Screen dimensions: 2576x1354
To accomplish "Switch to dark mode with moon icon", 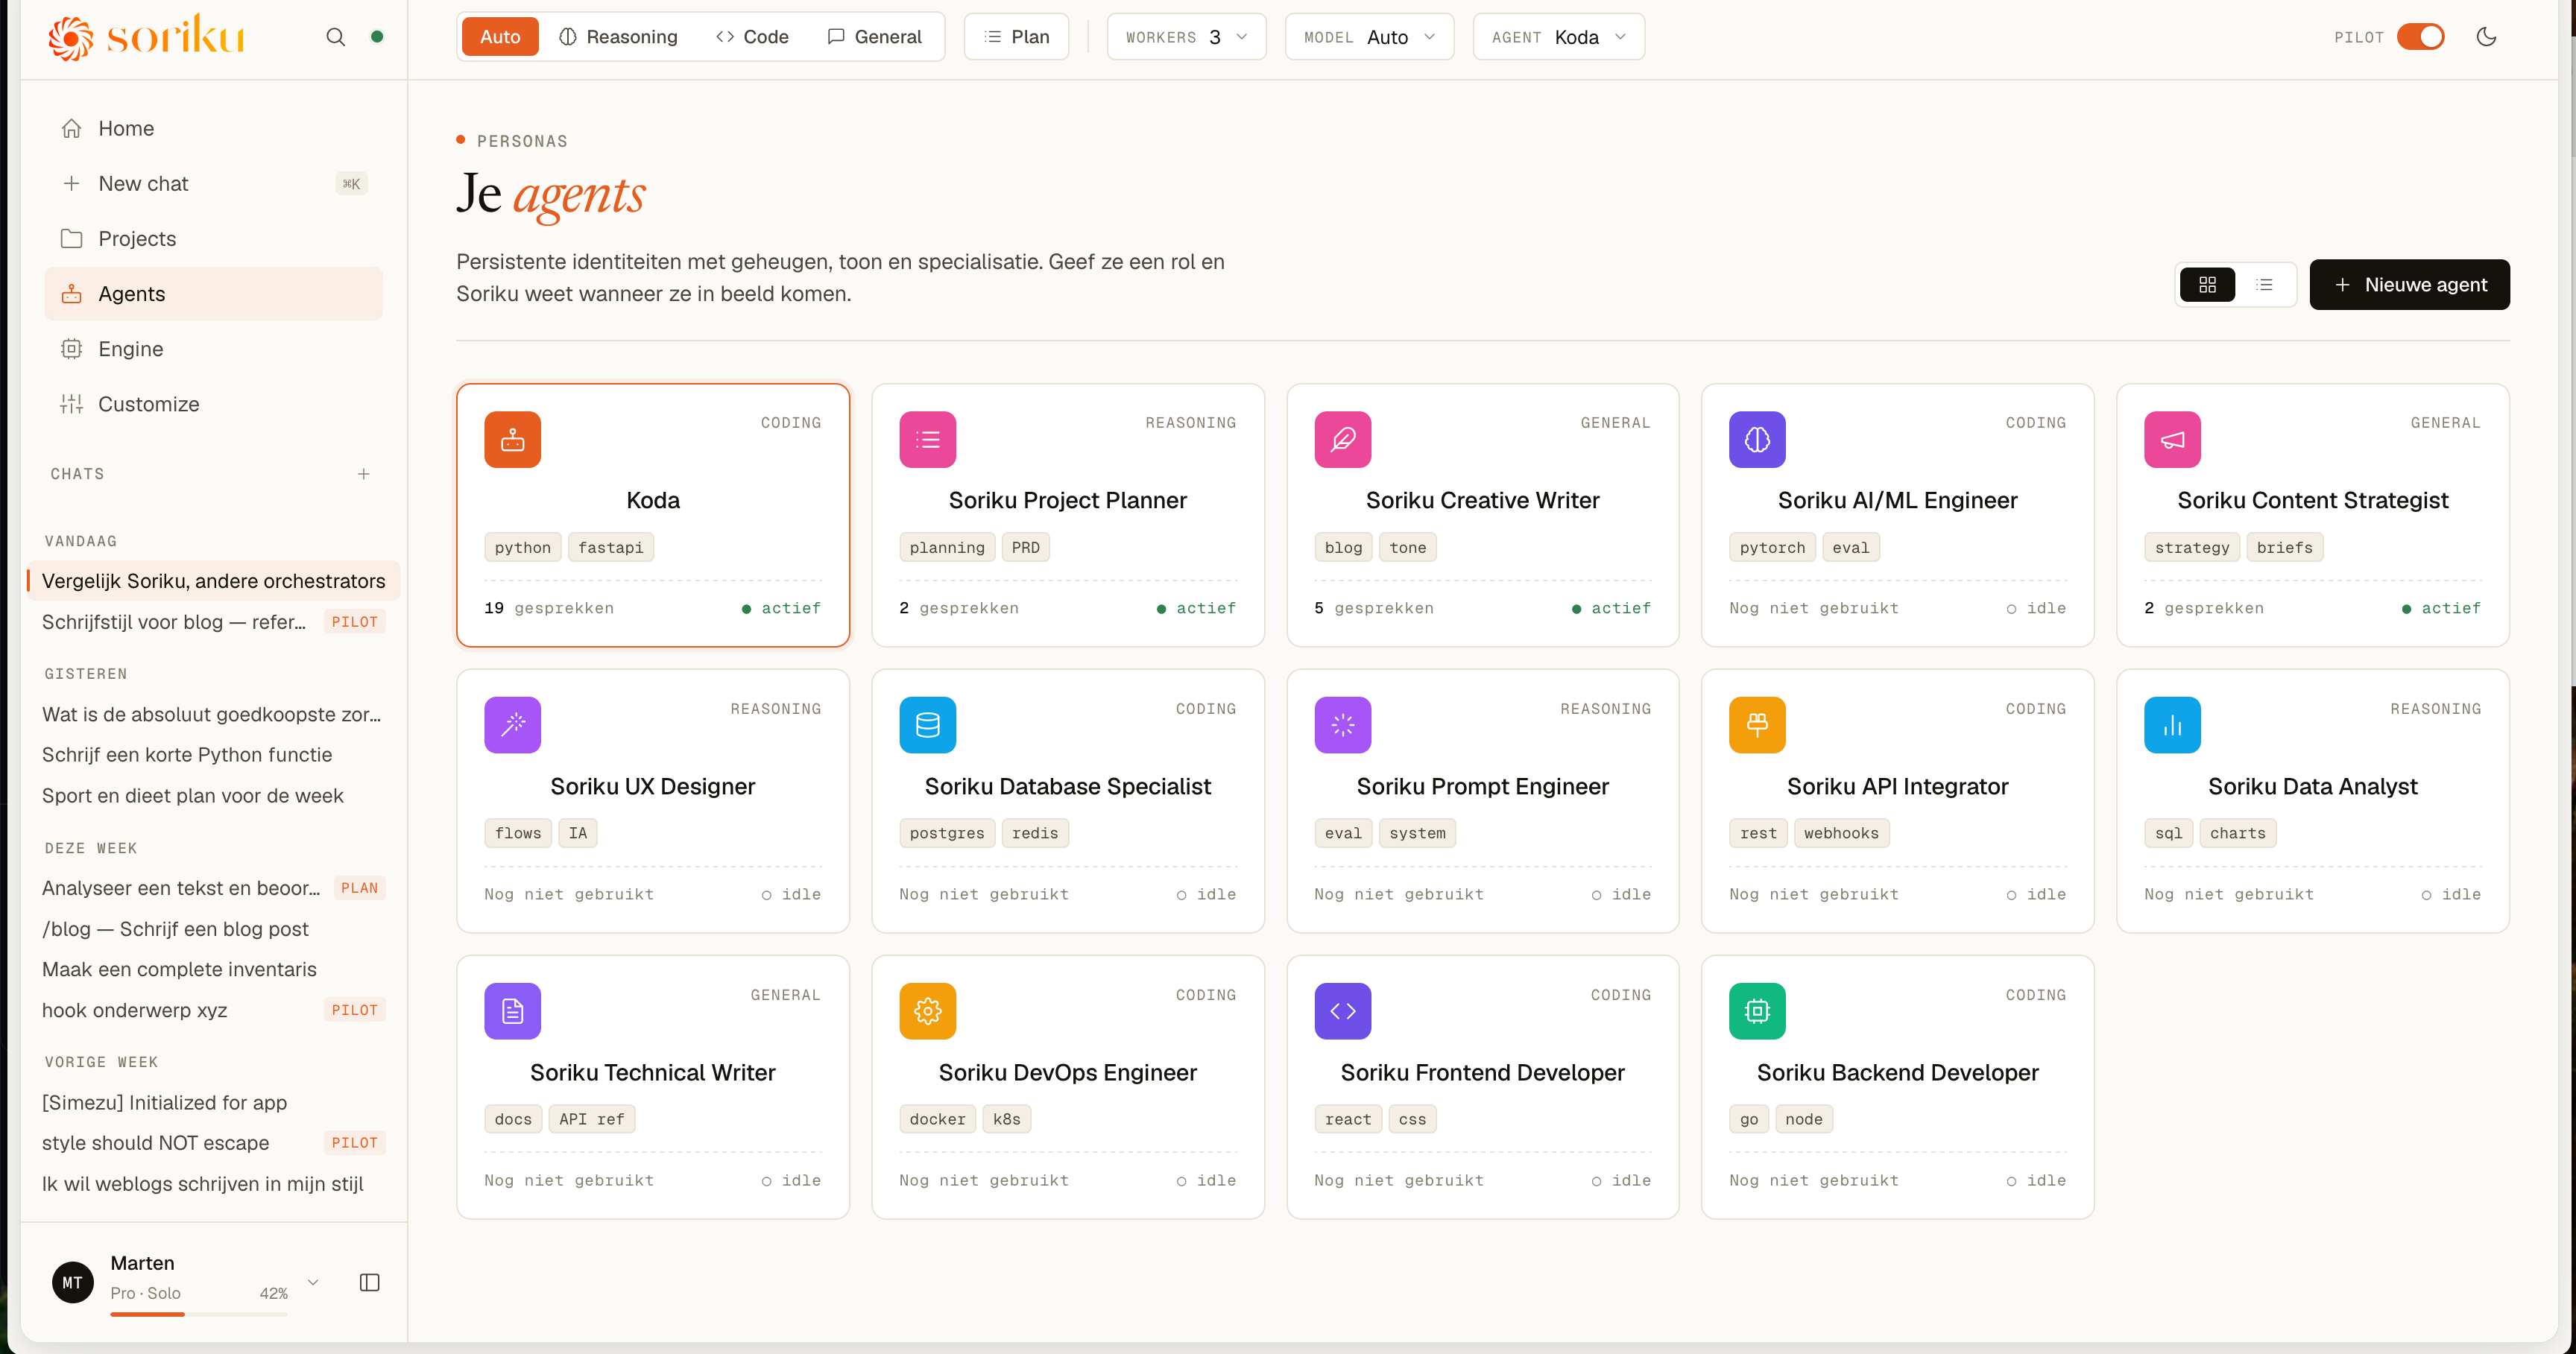I will (x=2487, y=37).
